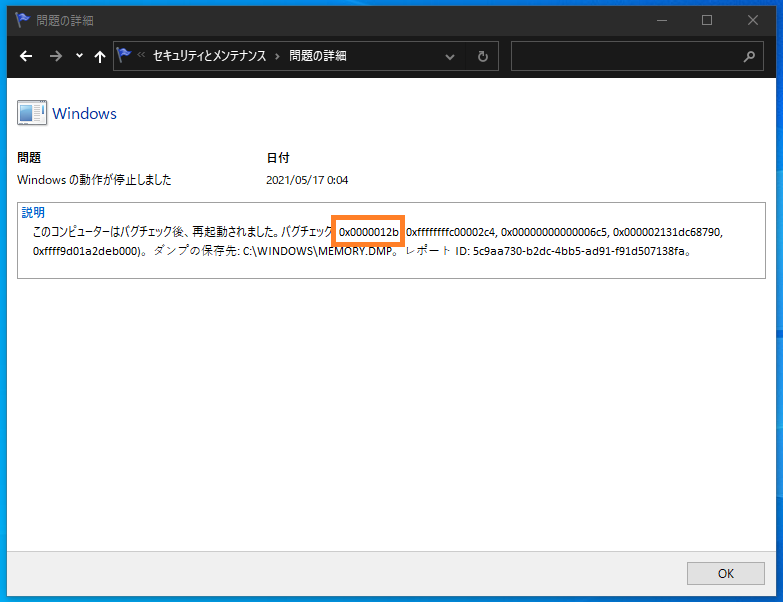Click the 問題 column label
The width and height of the screenshot is (783, 602).
pos(29,158)
